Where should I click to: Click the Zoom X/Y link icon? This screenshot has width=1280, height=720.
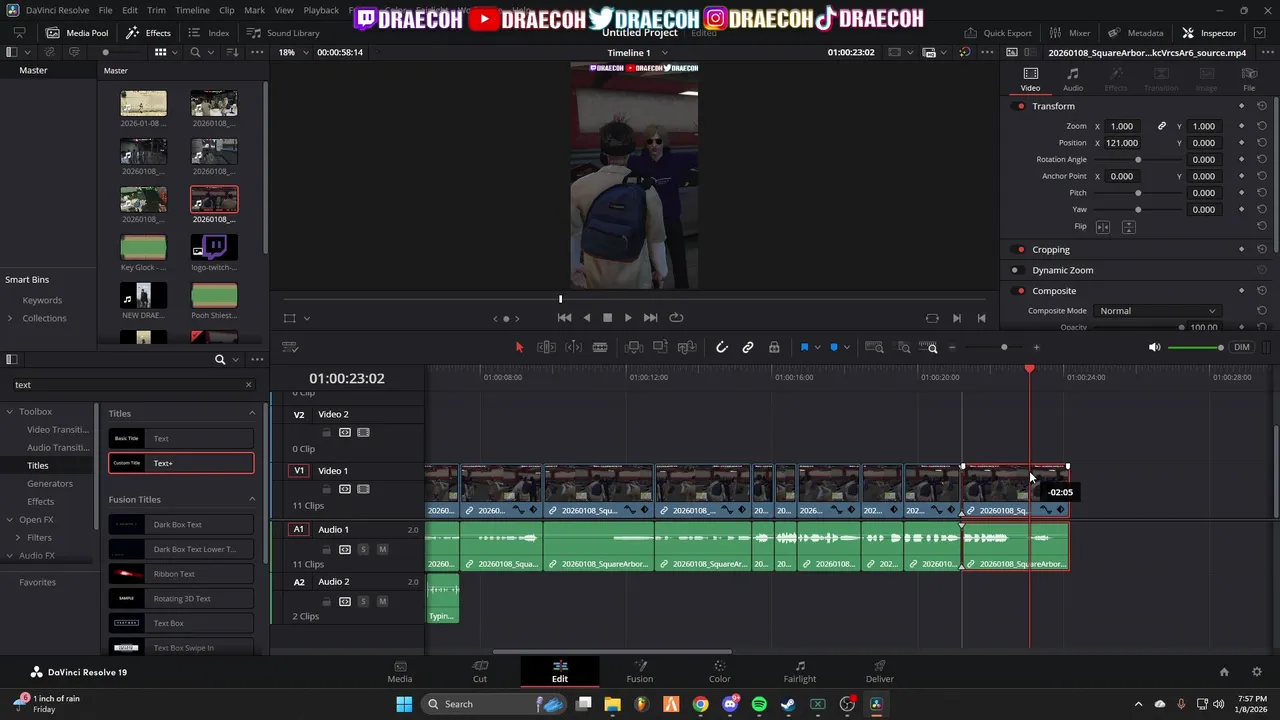point(1162,126)
